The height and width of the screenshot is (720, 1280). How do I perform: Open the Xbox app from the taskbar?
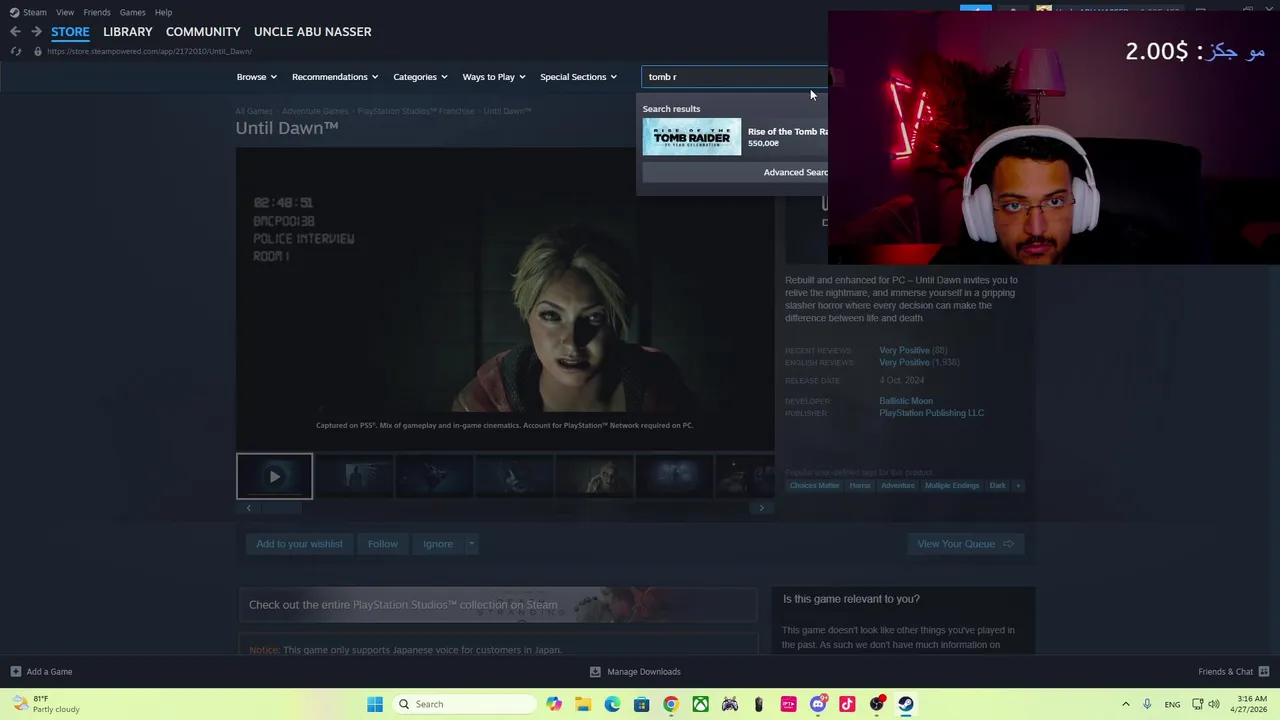(700, 704)
